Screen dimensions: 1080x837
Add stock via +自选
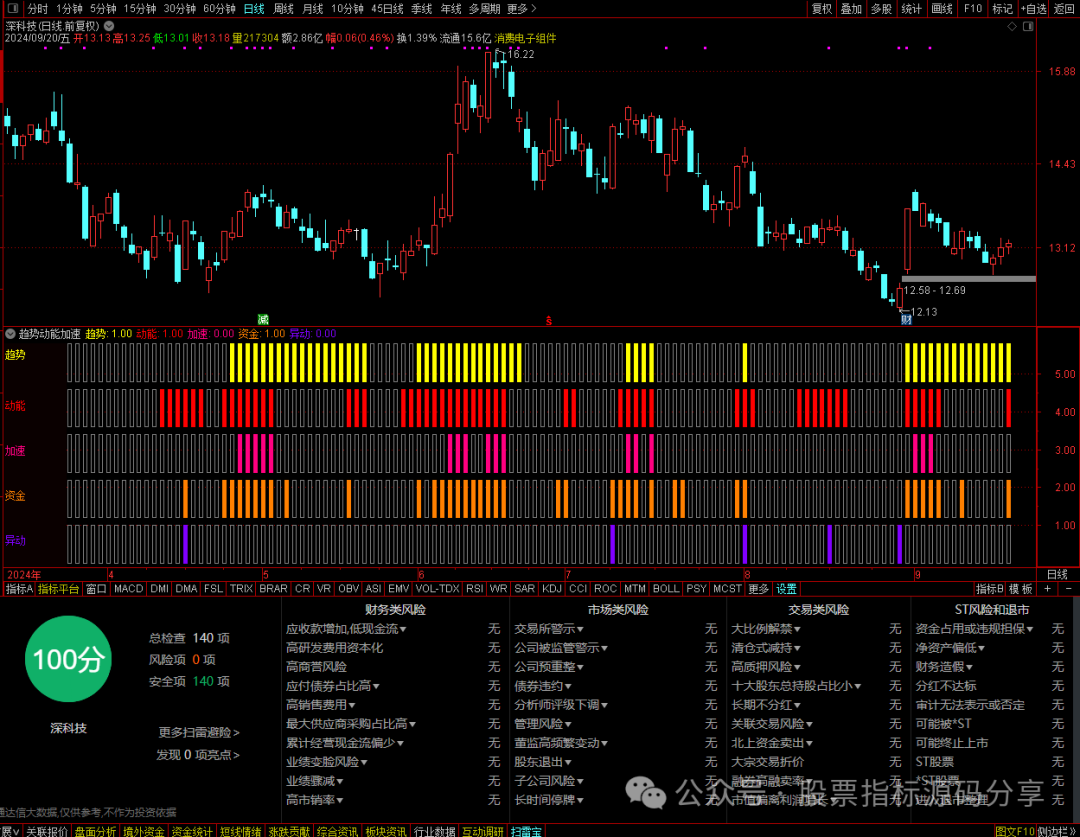[x=1034, y=8]
